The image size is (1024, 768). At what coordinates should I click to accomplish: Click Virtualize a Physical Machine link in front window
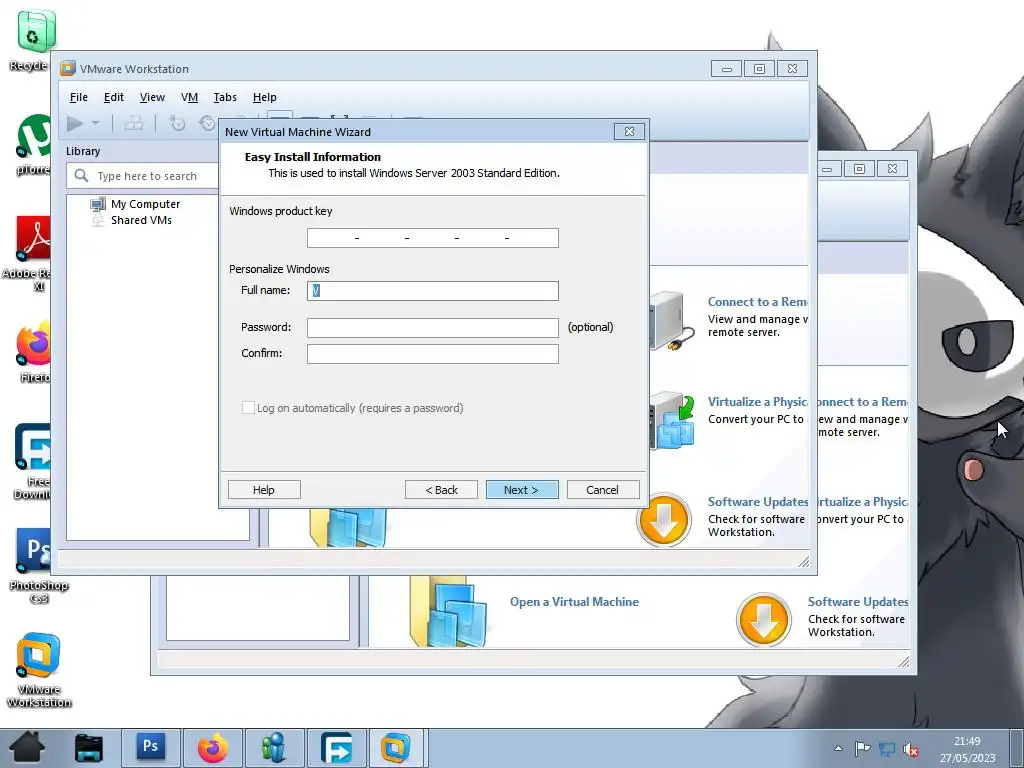click(758, 402)
